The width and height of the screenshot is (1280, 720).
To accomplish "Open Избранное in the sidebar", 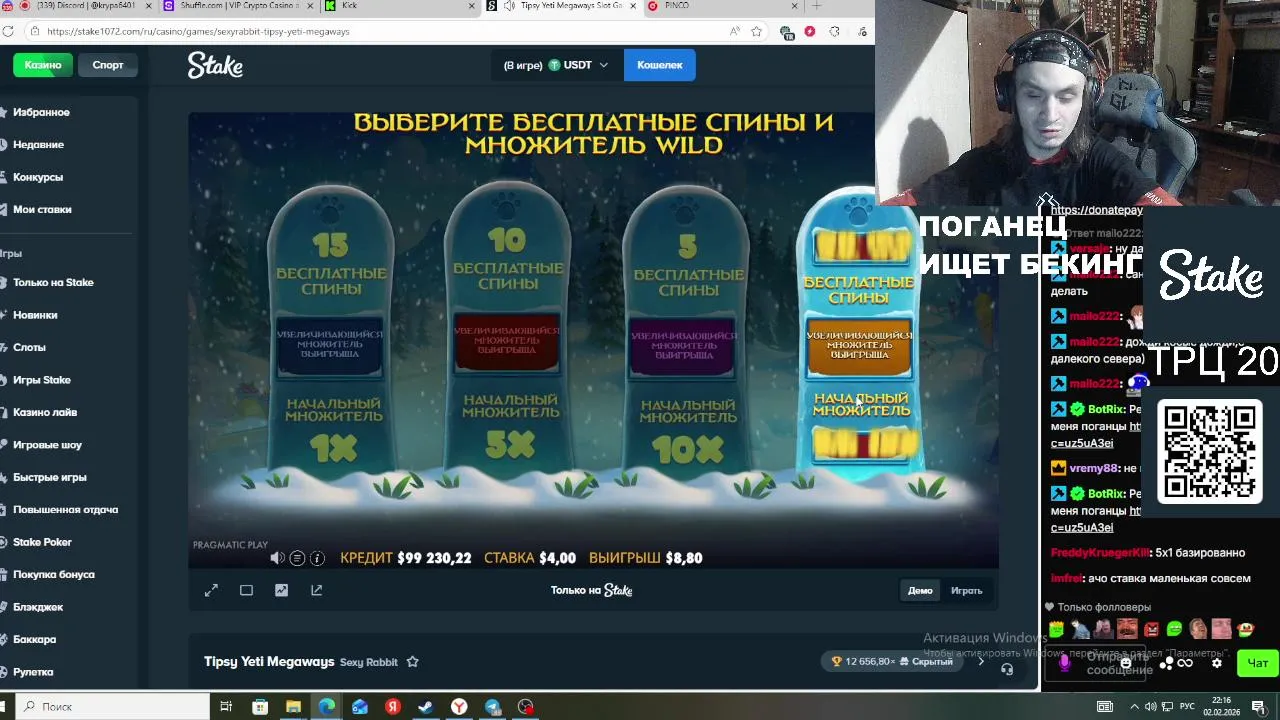I will click(x=41, y=112).
